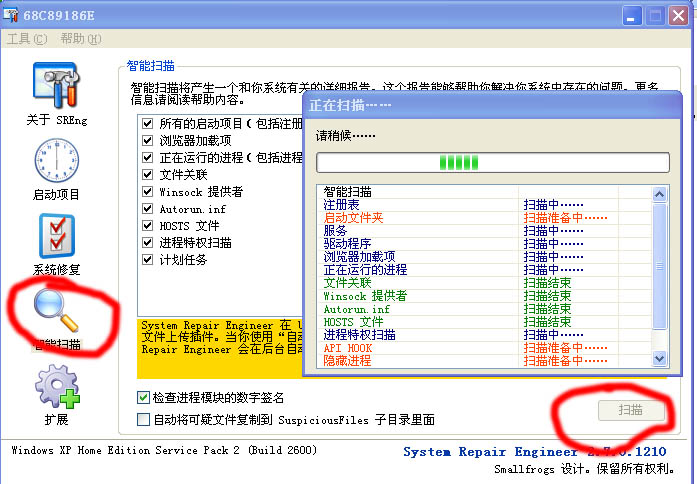
Task: Select 正在运行的进程 row in scan list
Action: tap(484, 270)
